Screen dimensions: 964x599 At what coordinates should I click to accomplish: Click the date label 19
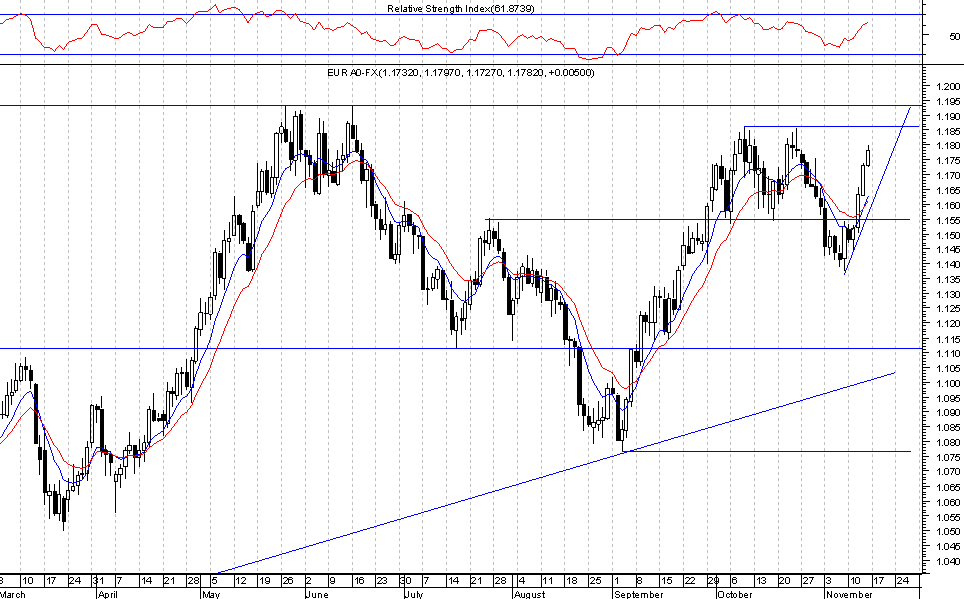click(264, 581)
